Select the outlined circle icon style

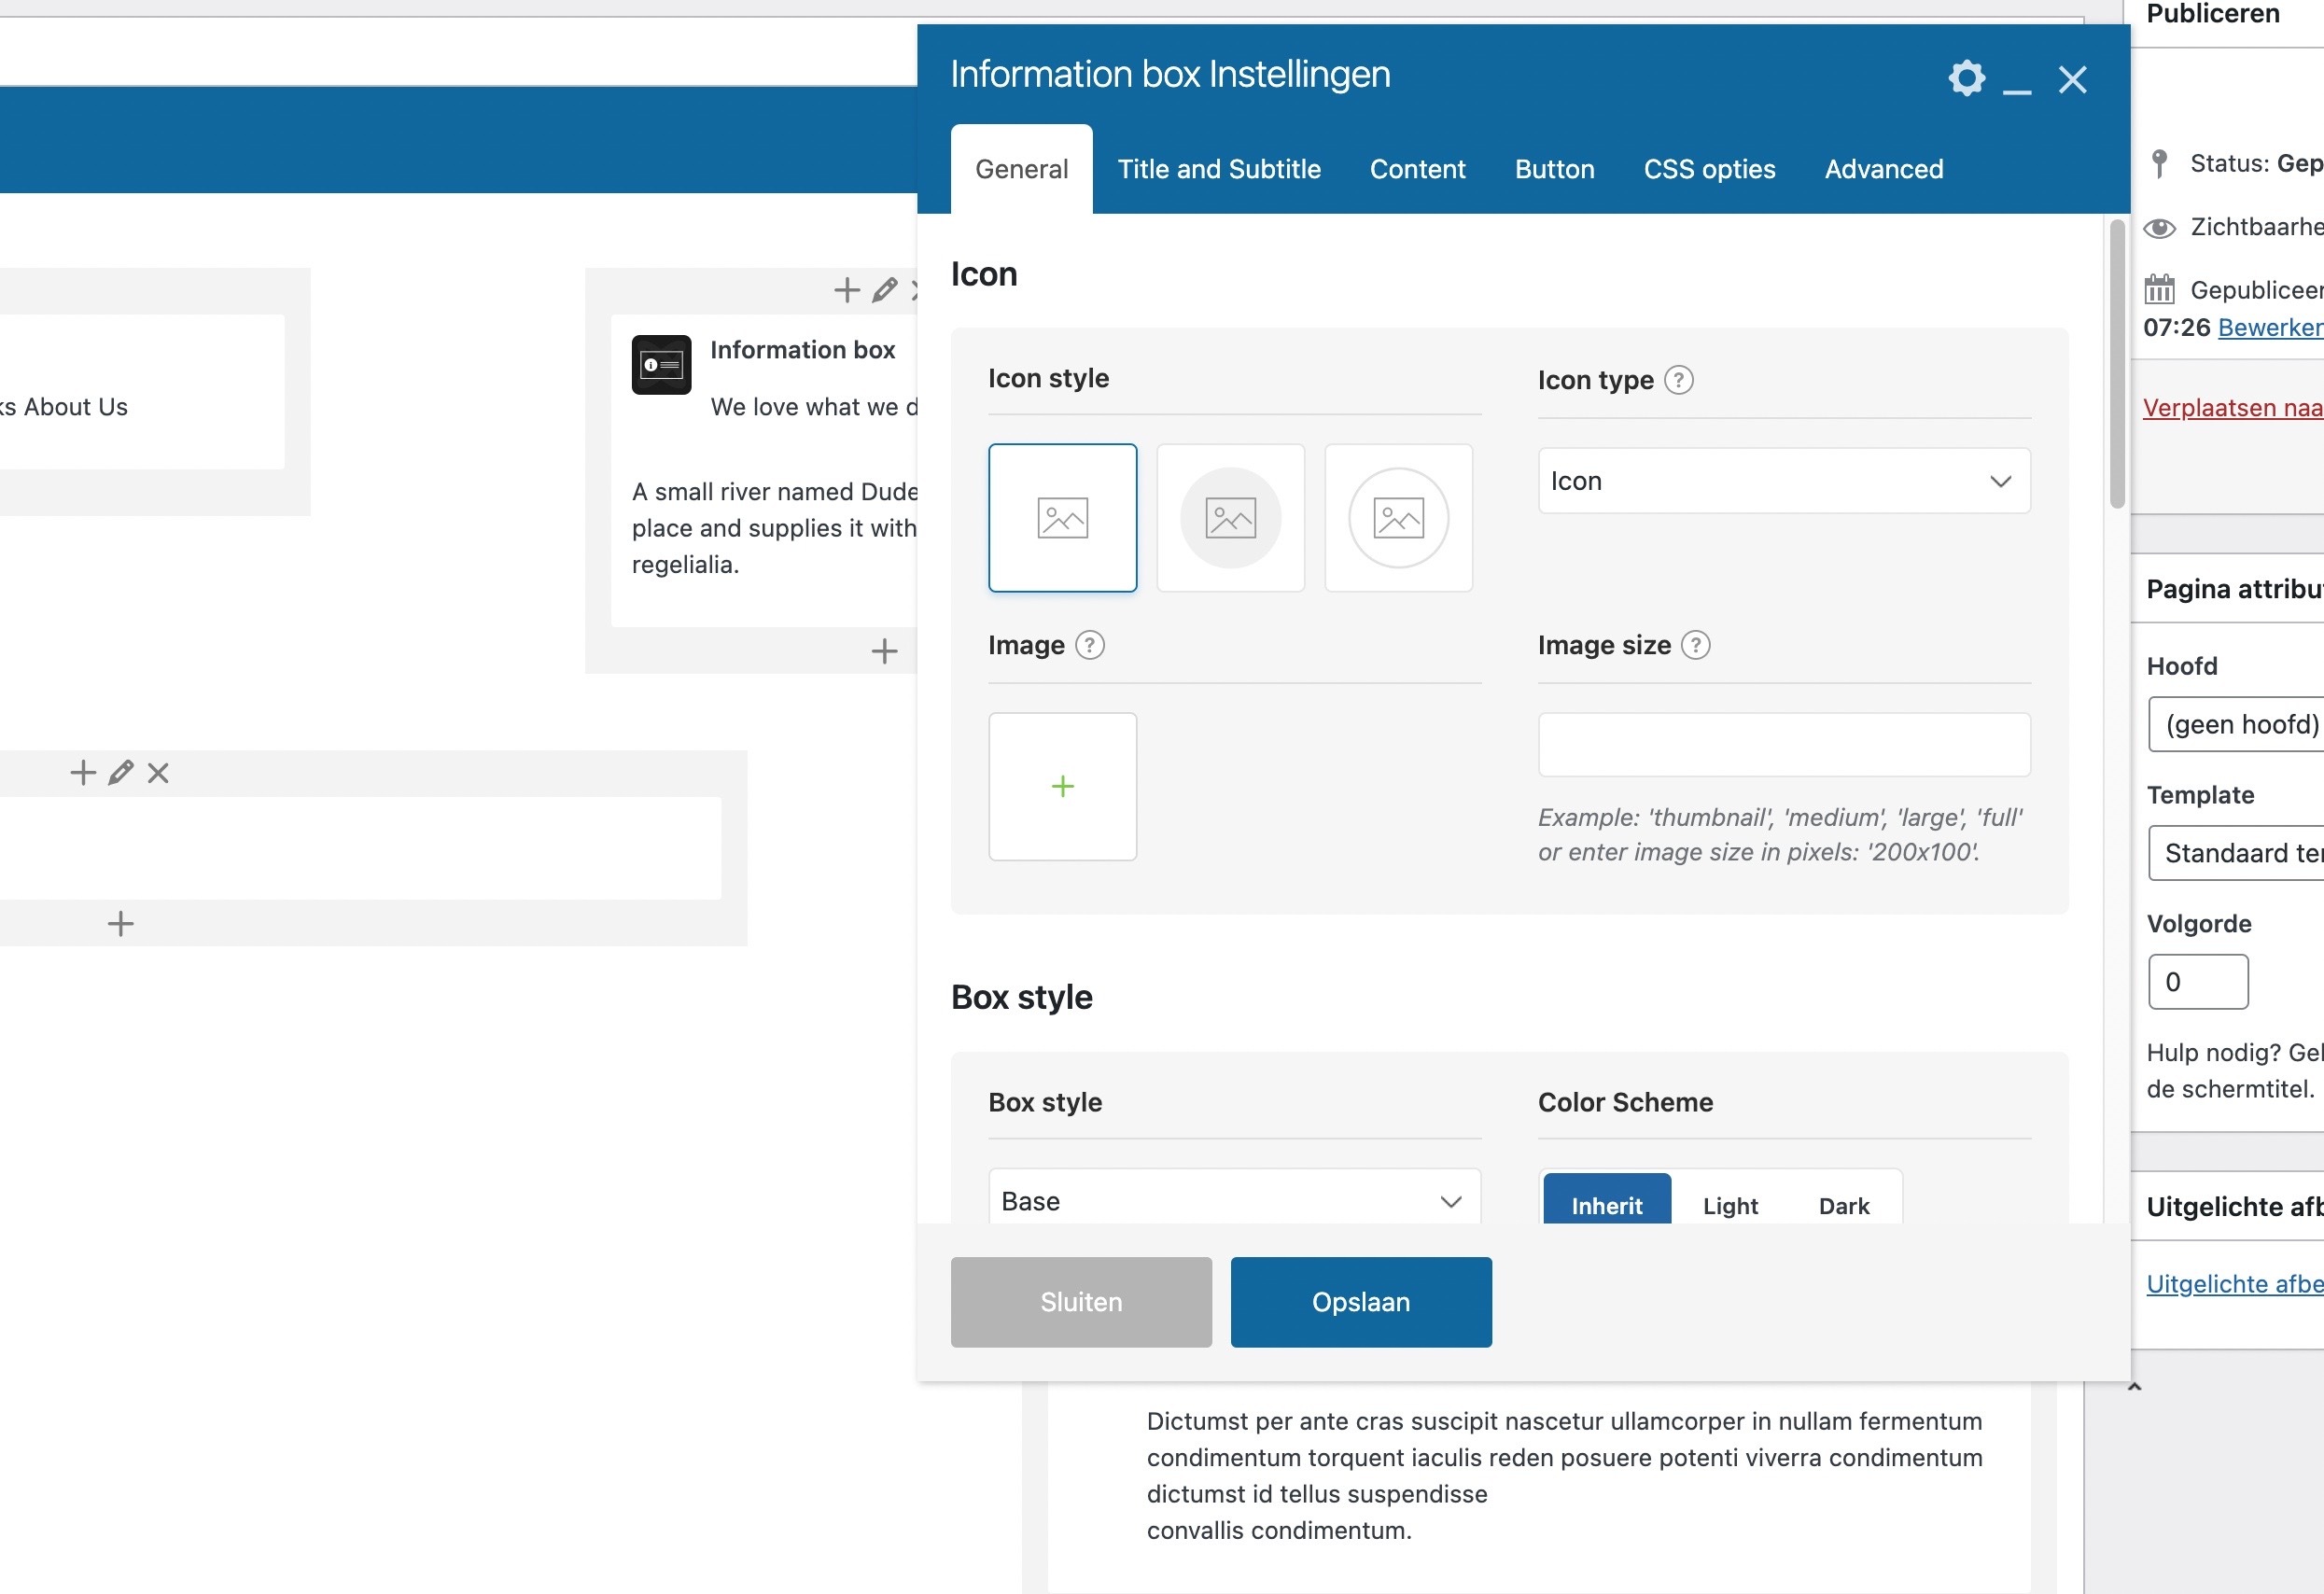1398,518
